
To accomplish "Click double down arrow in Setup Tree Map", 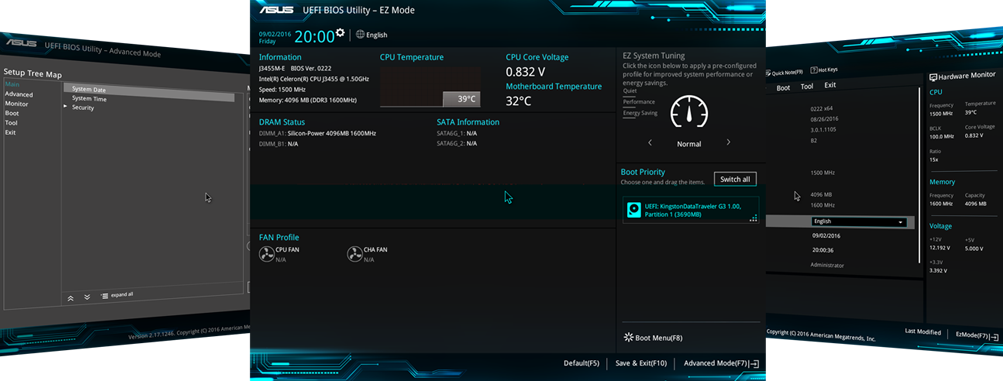I will coord(87,297).
